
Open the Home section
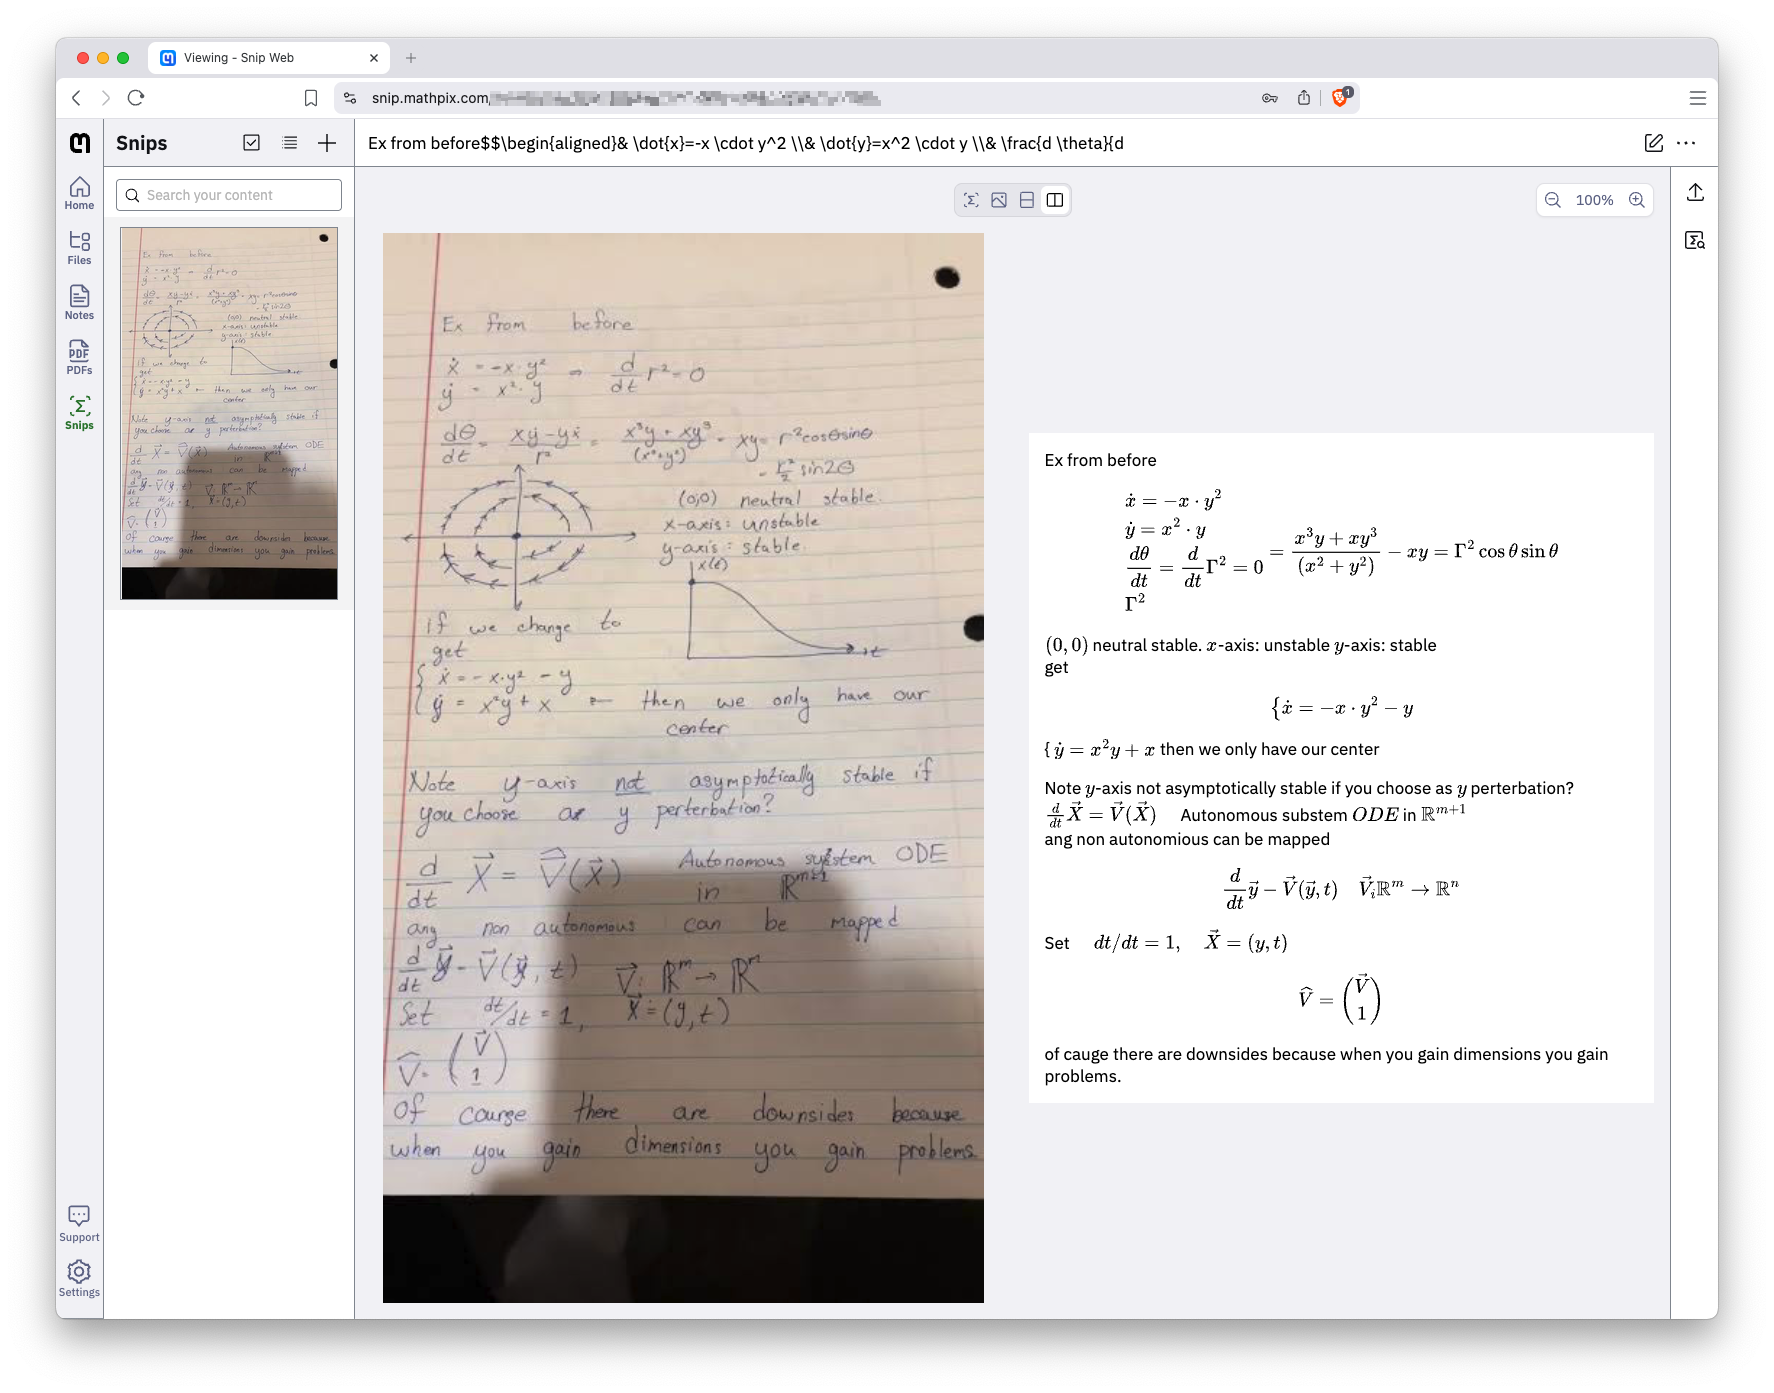pos(79,193)
